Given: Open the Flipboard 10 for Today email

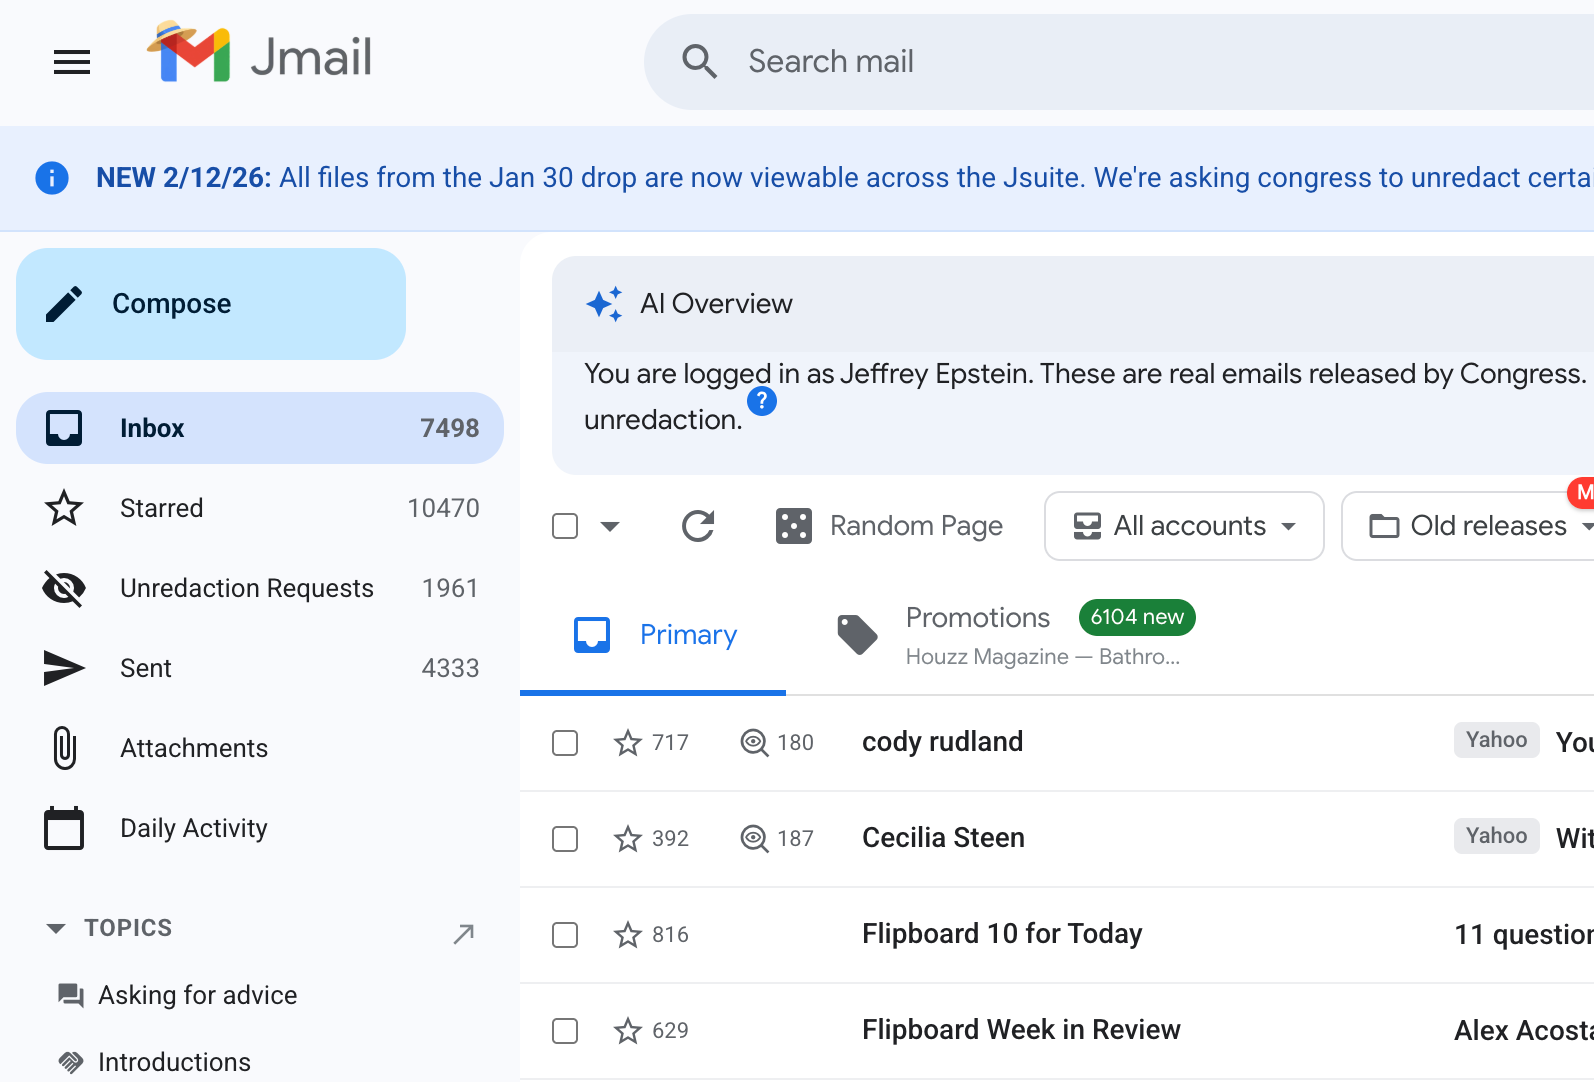Looking at the screenshot, I should (x=1057, y=935).
